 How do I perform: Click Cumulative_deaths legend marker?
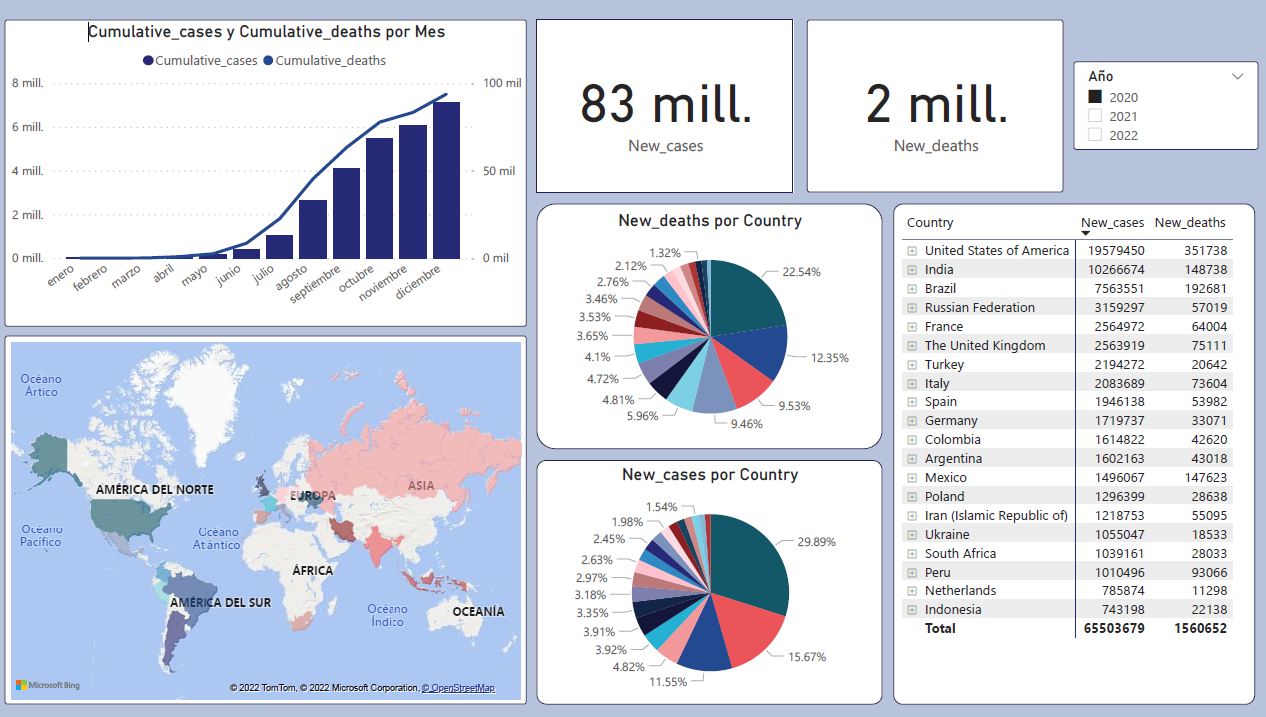click(x=268, y=61)
